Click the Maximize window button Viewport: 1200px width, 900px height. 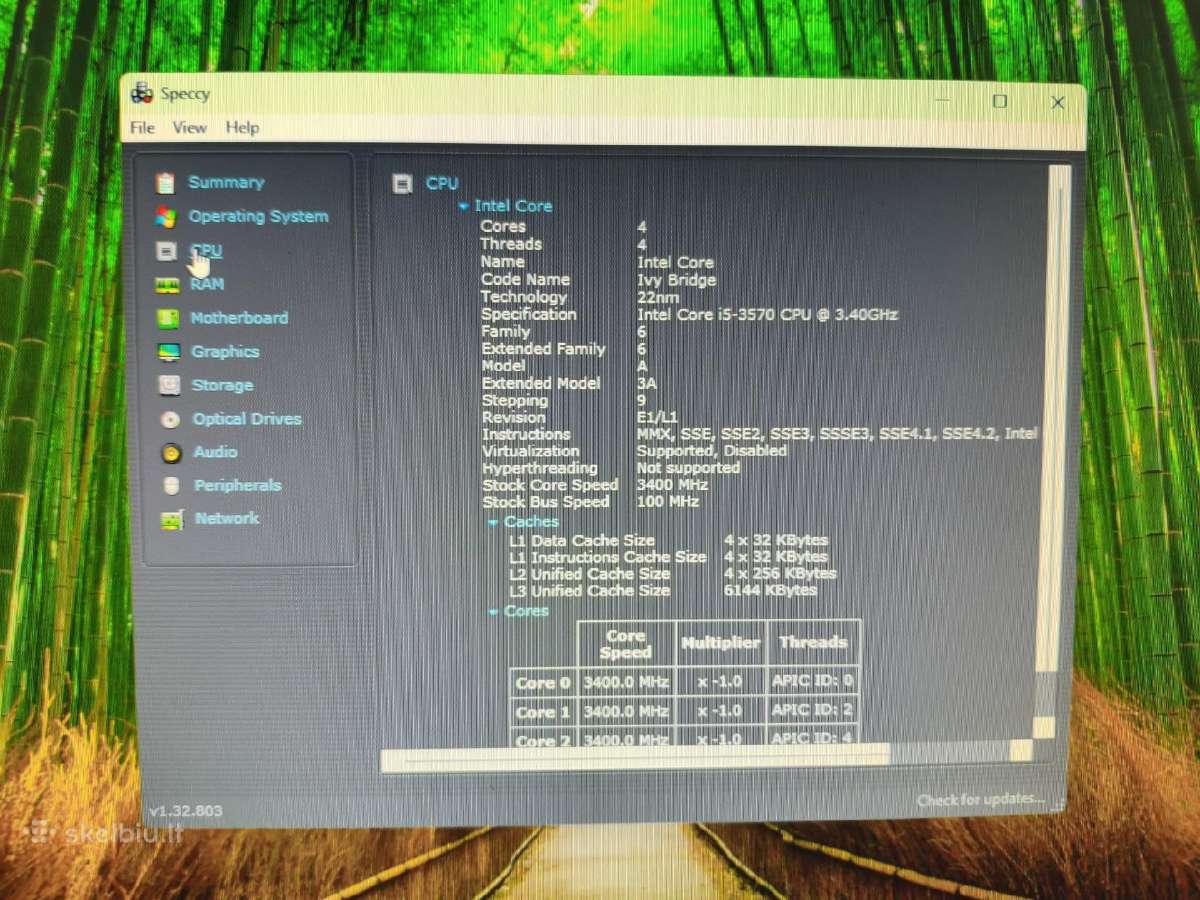pos(1000,102)
